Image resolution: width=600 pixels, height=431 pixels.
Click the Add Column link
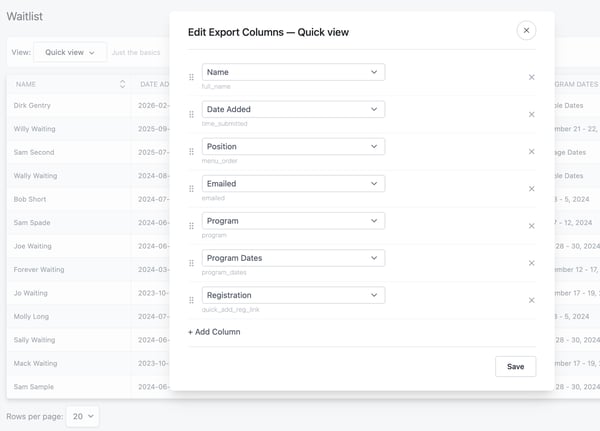coord(214,332)
